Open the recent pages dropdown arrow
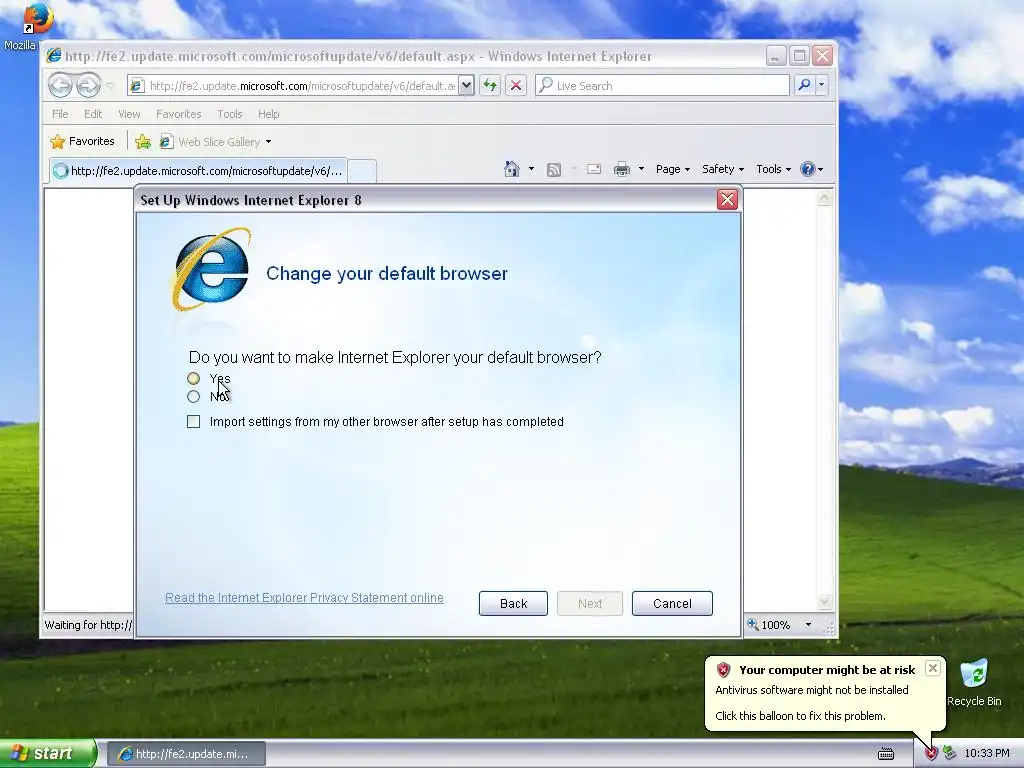Screen dimensions: 1024x768 110,86
